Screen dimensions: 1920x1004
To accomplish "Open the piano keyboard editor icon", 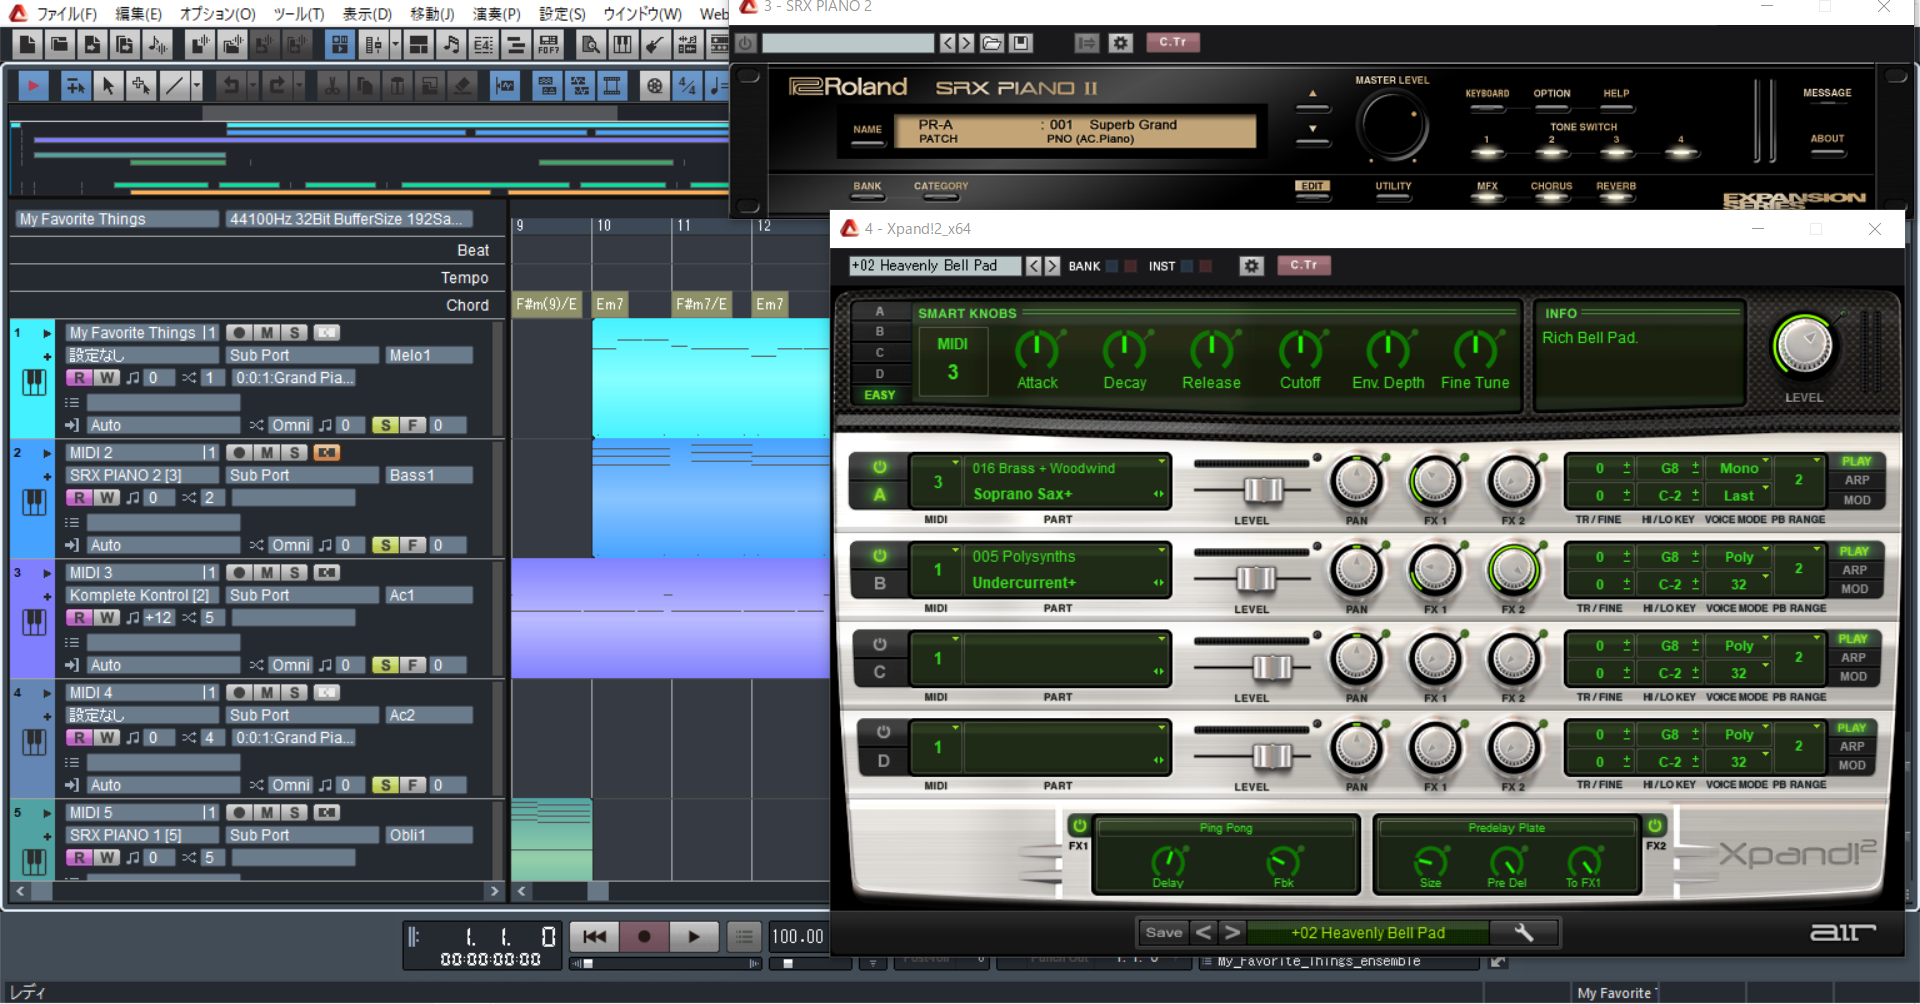I will click(622, 45).
